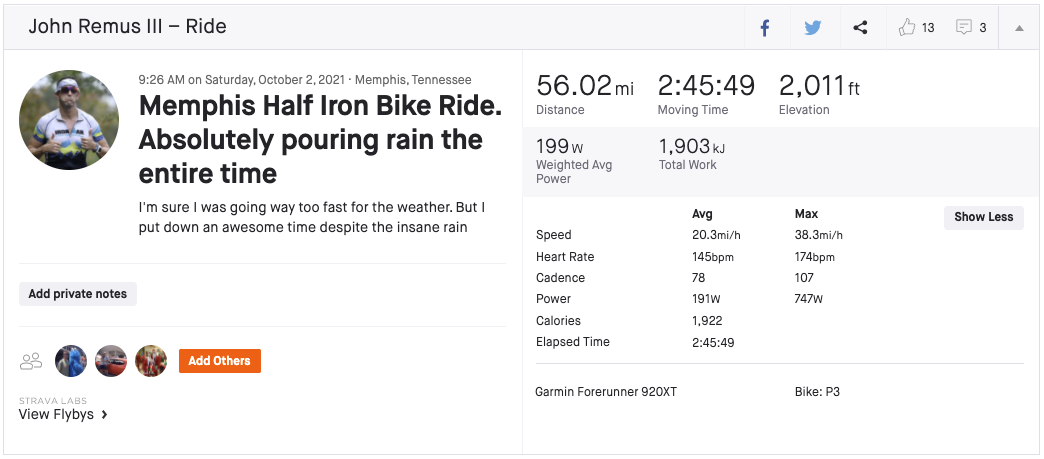Viewport: 1044px width, 459px height.
Task: Click the Show Less button
Action: 983,217
